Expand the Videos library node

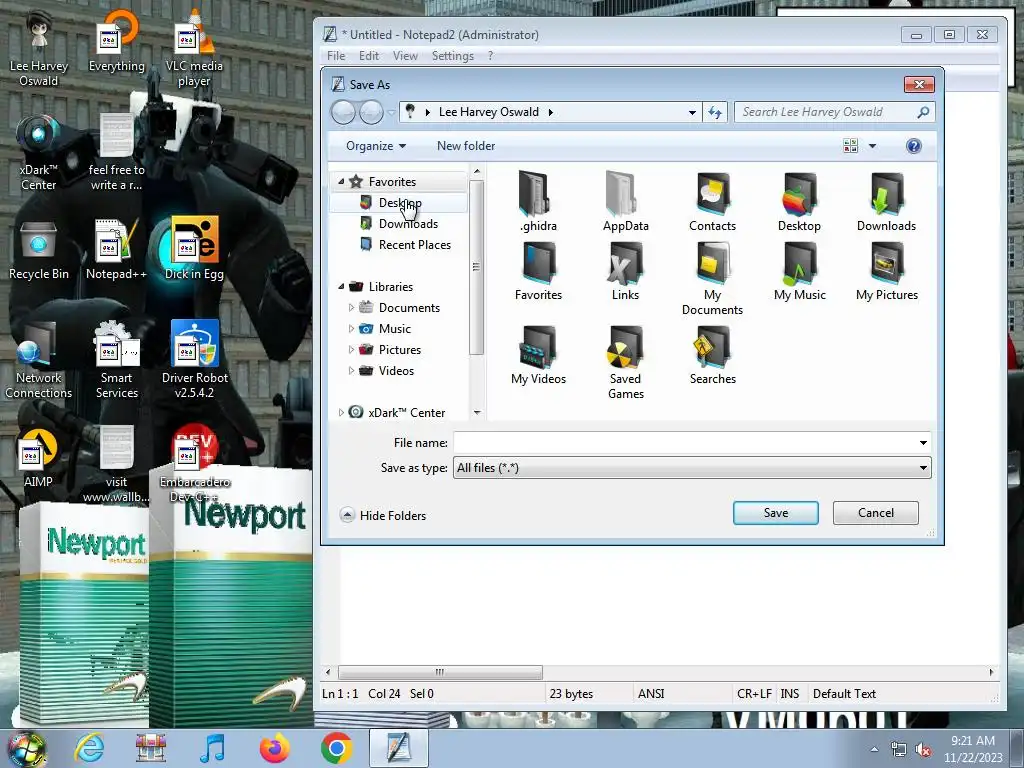pos(351,370)
